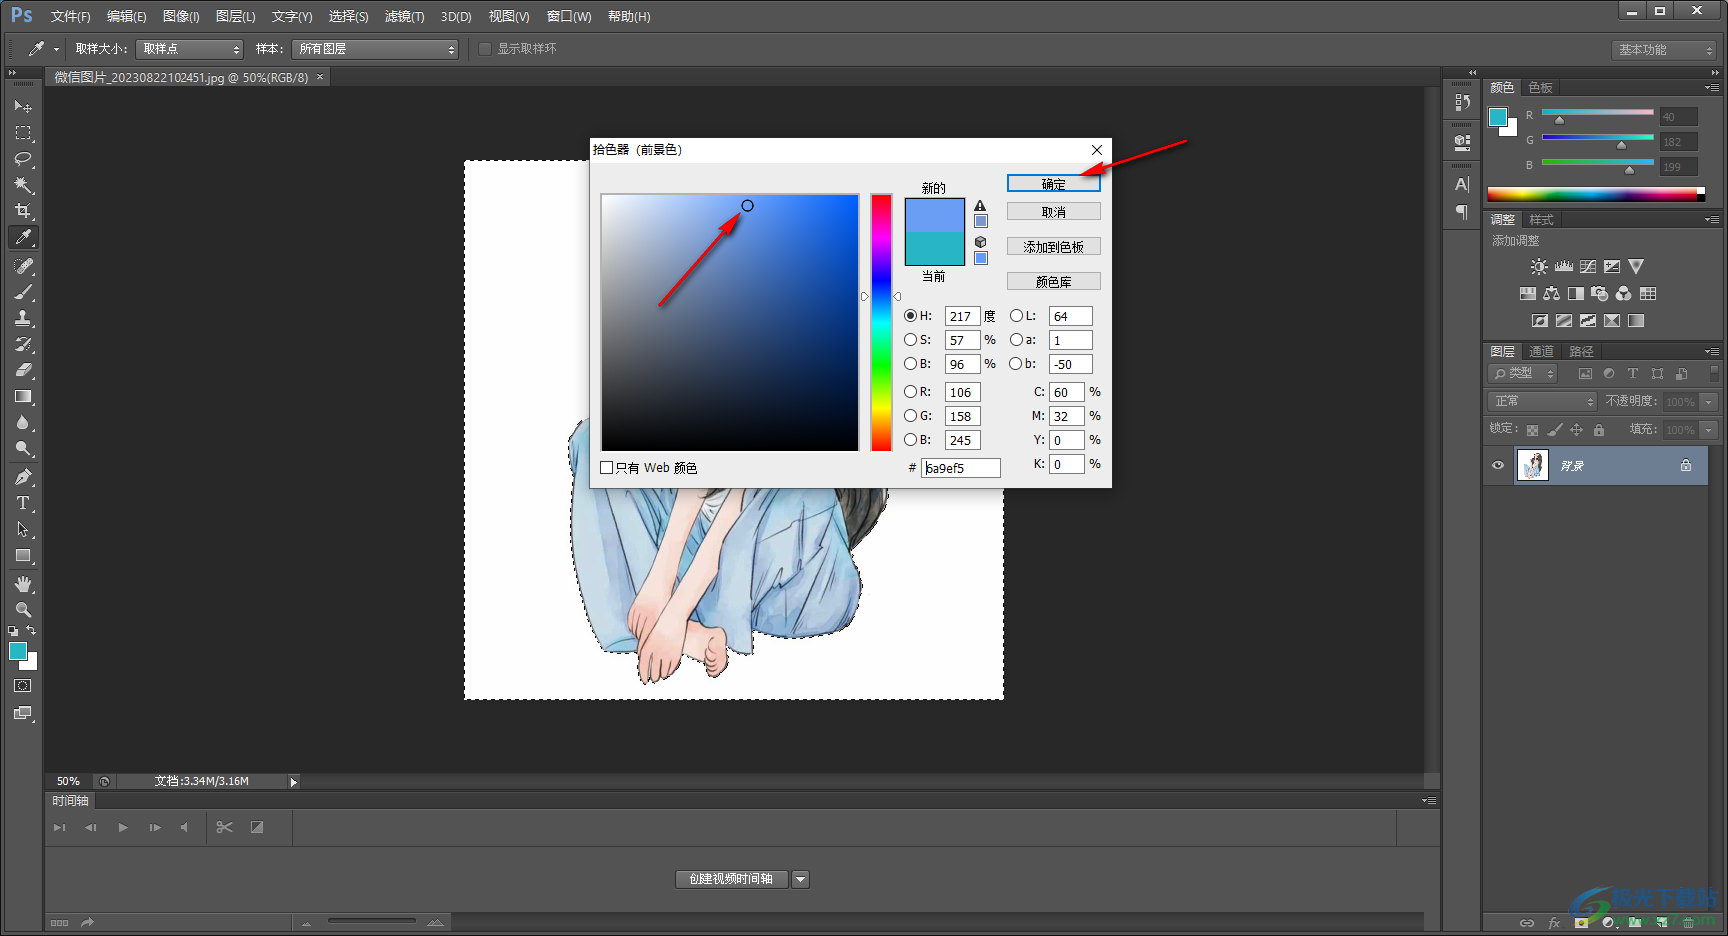
Task: Switch to the Paths tab
Action: point(1581,352)
